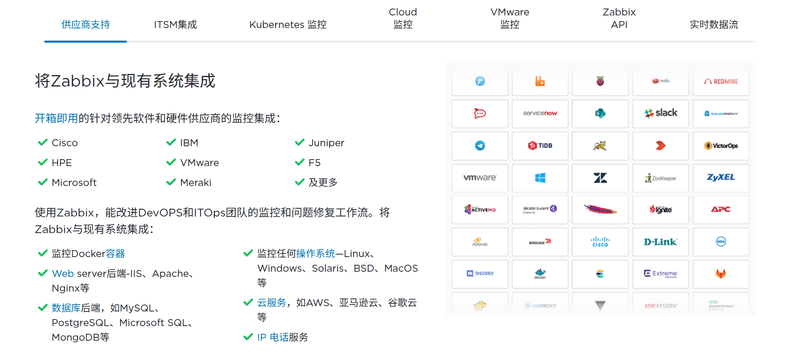Open the Redis integration tile
This screenshot has width=800, height=361.
660,82
